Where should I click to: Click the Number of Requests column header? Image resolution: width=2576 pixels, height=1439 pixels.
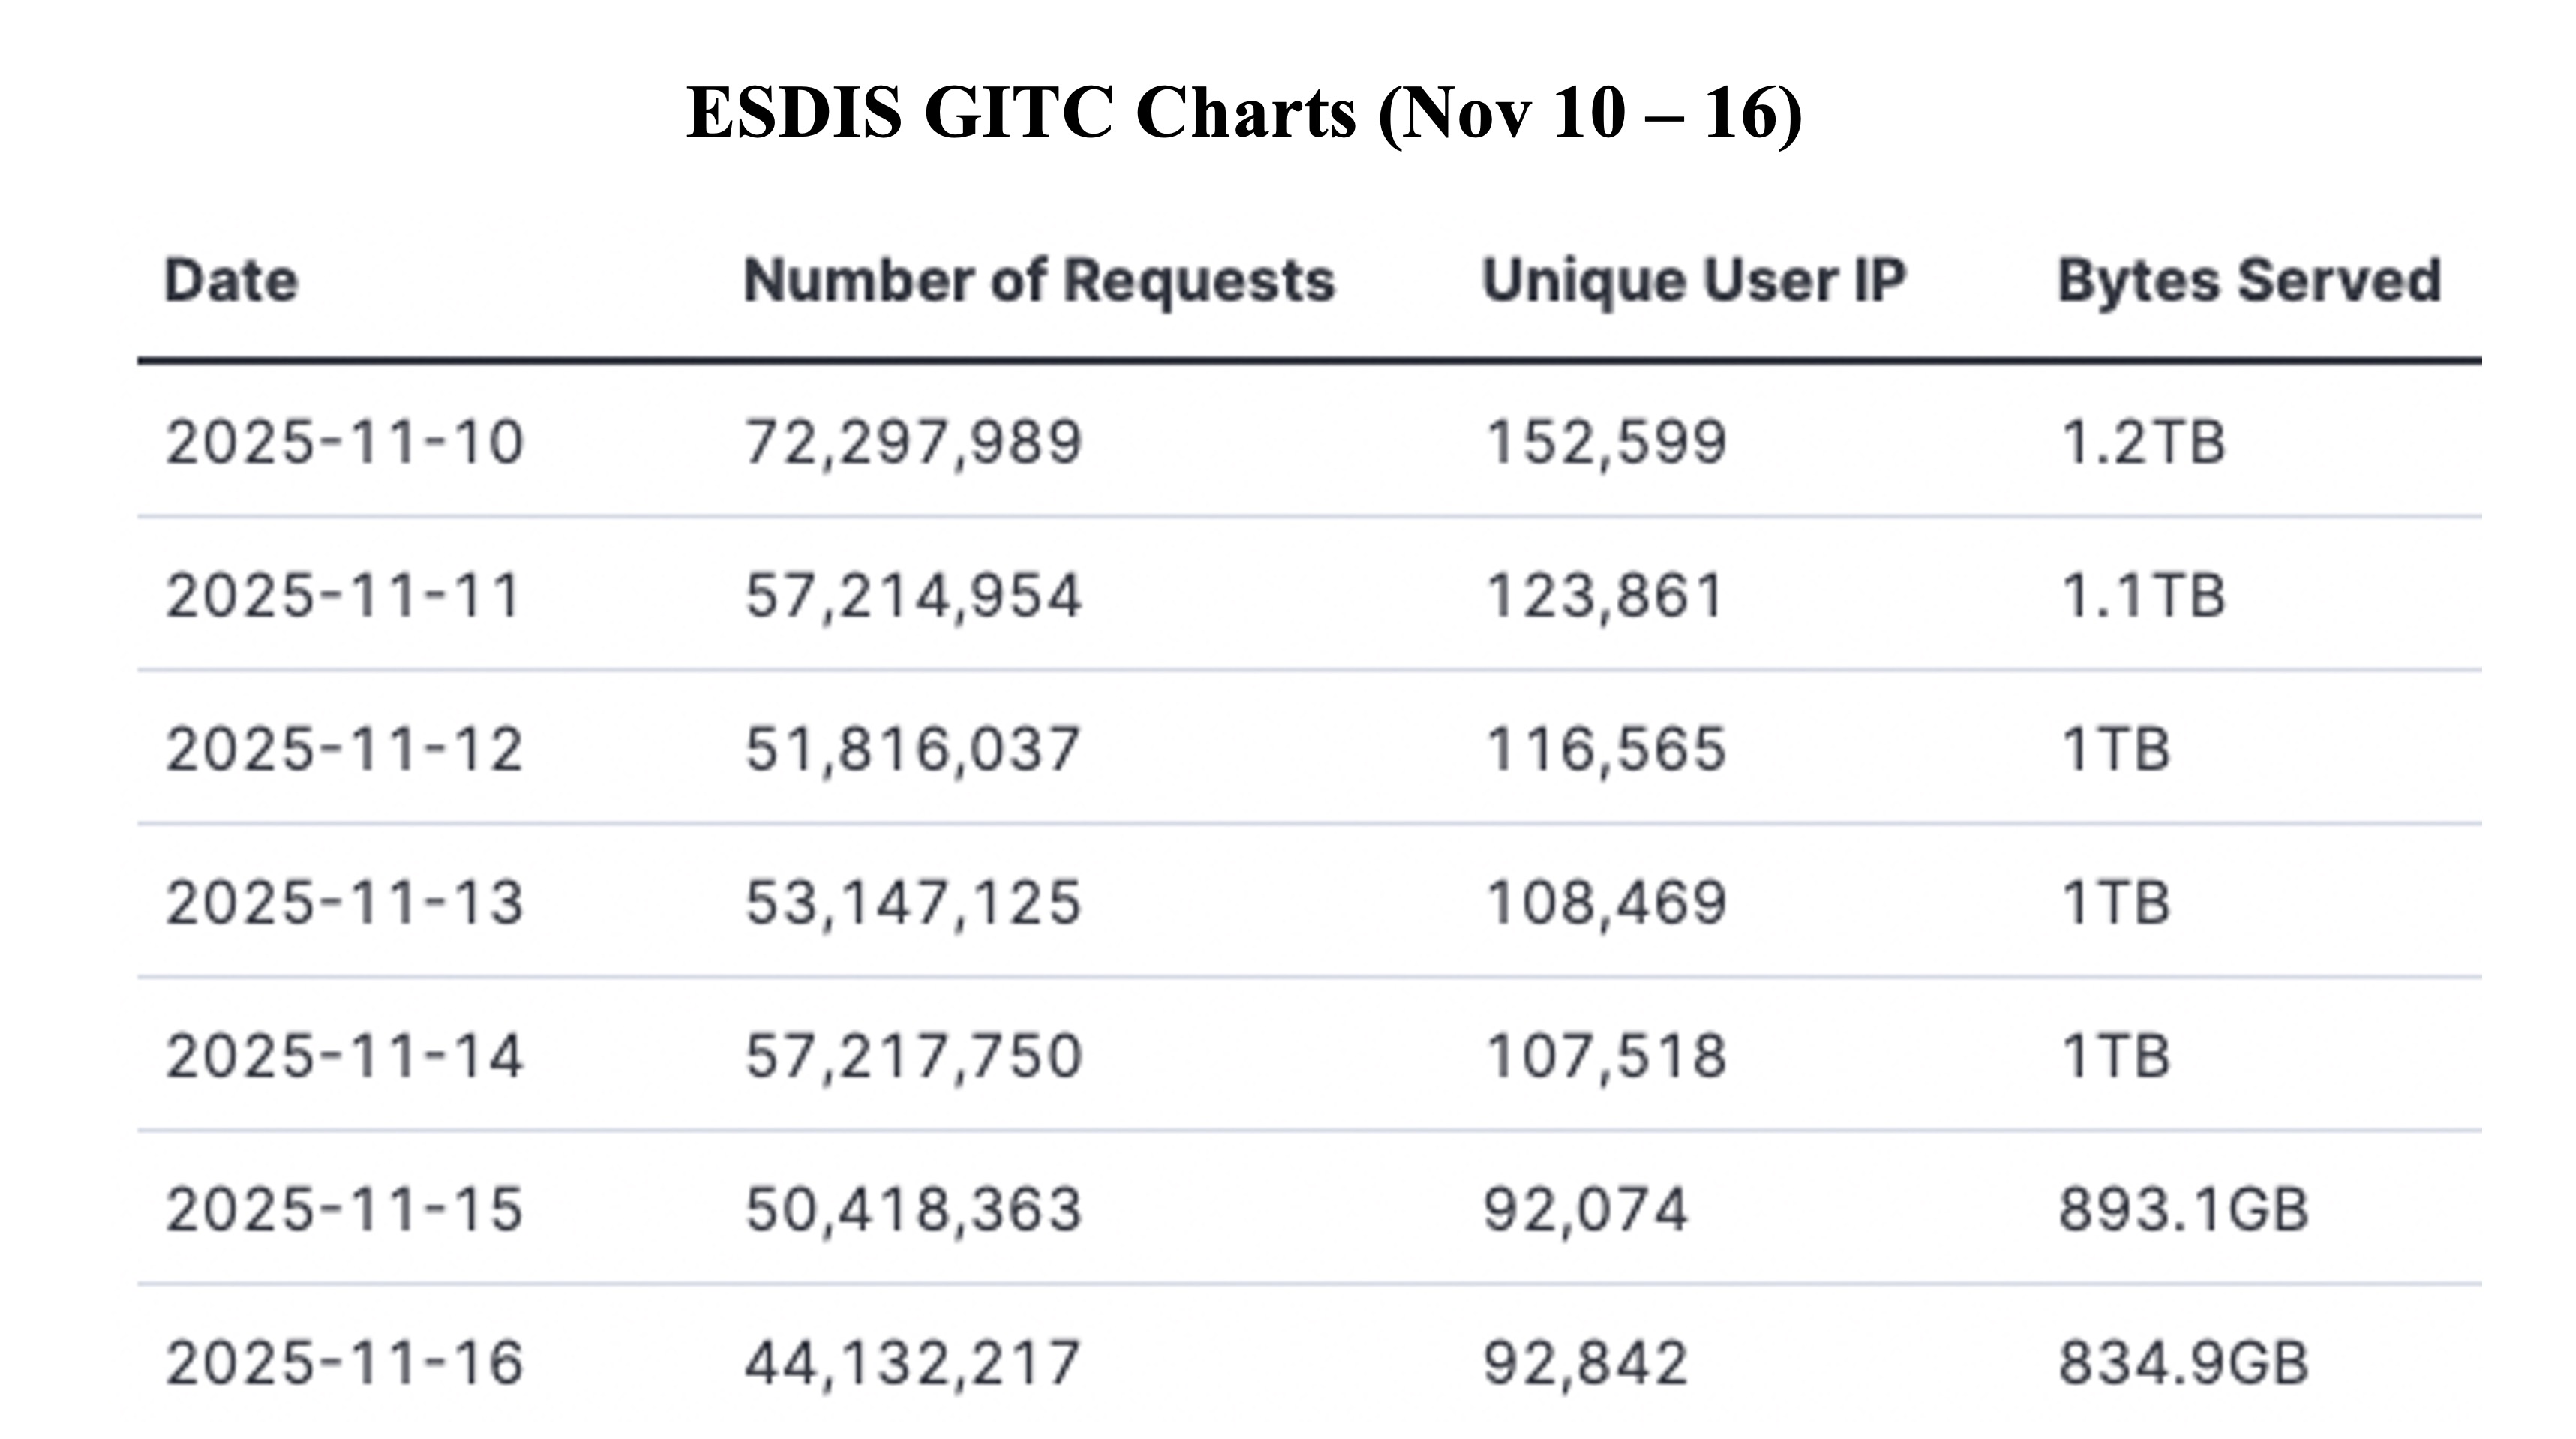pyautogui.click(x=1039, y=280)
